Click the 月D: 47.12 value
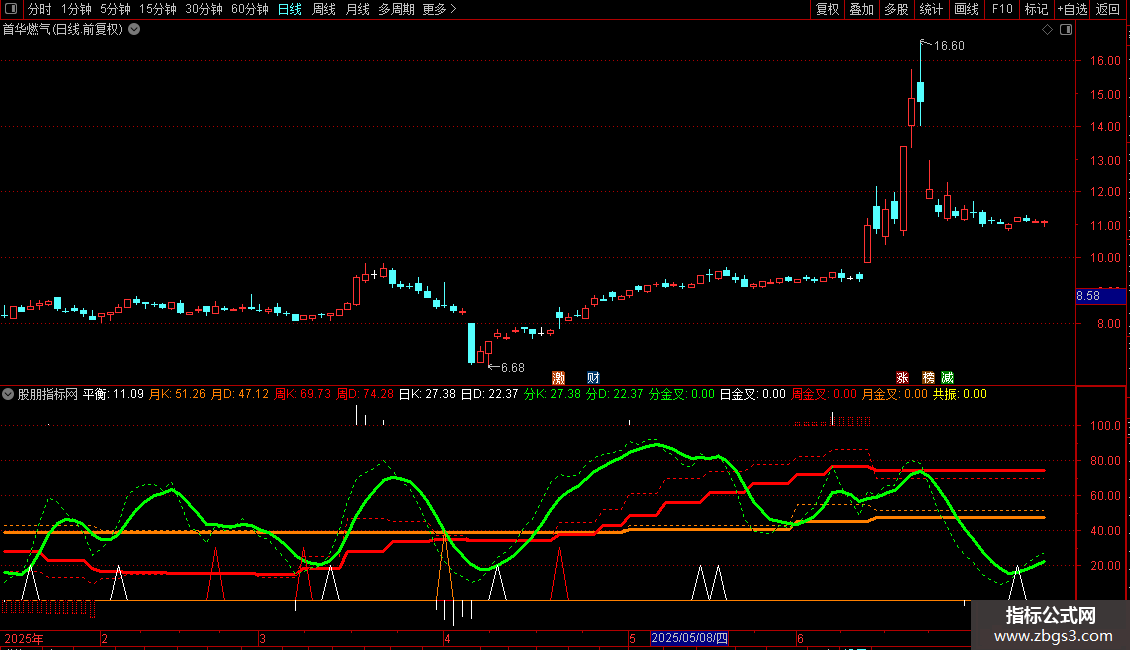 [x=240, y=394]
